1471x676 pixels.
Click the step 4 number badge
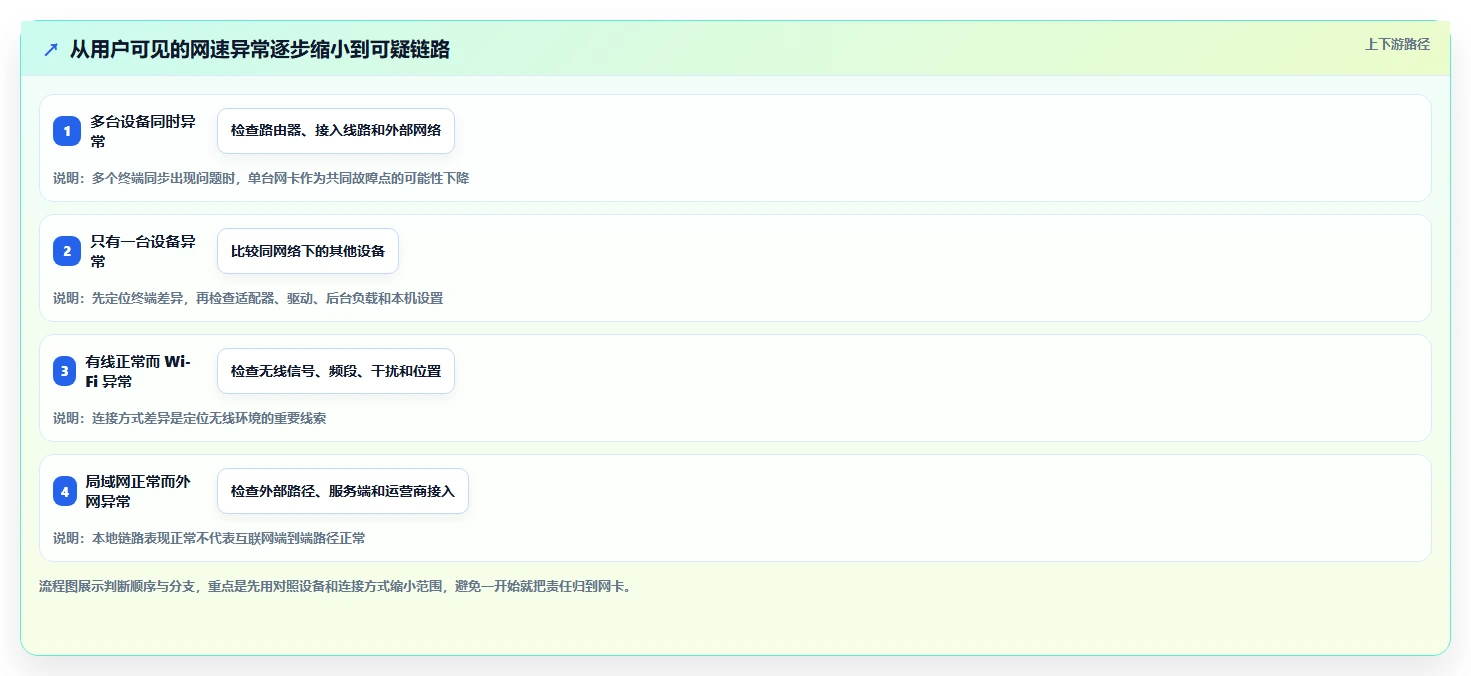[65, 491]
